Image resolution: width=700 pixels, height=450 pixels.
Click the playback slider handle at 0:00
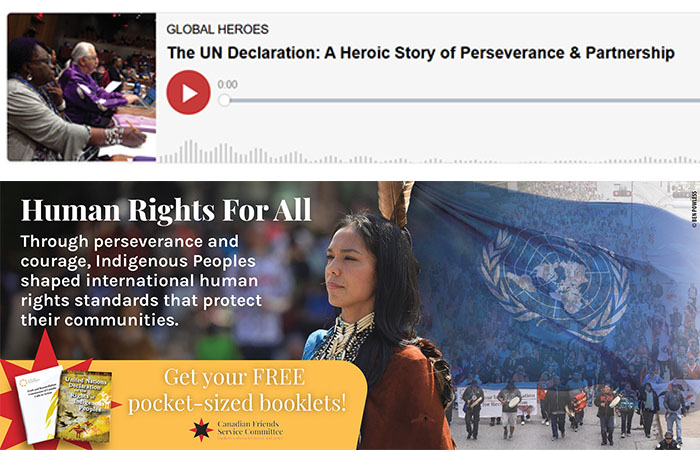coord(225,100)
